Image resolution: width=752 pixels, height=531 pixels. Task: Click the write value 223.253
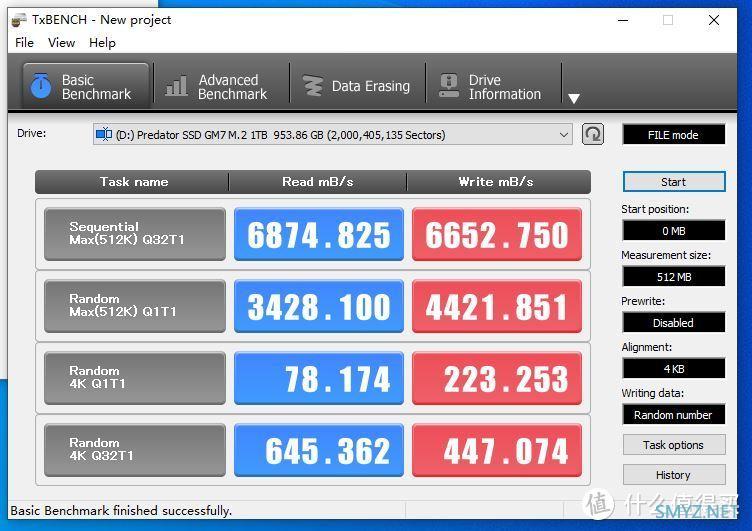click(497, 378)
